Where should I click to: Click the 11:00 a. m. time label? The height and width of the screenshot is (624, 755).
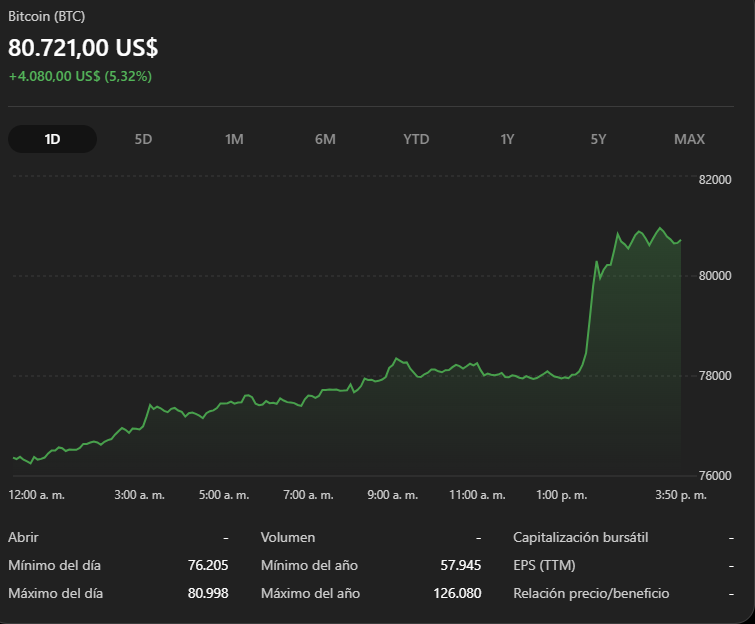click(478, 495)
